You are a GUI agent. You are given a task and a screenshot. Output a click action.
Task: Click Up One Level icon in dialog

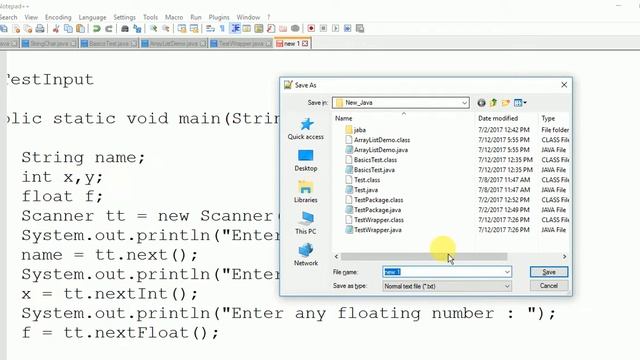click(493, 103)
